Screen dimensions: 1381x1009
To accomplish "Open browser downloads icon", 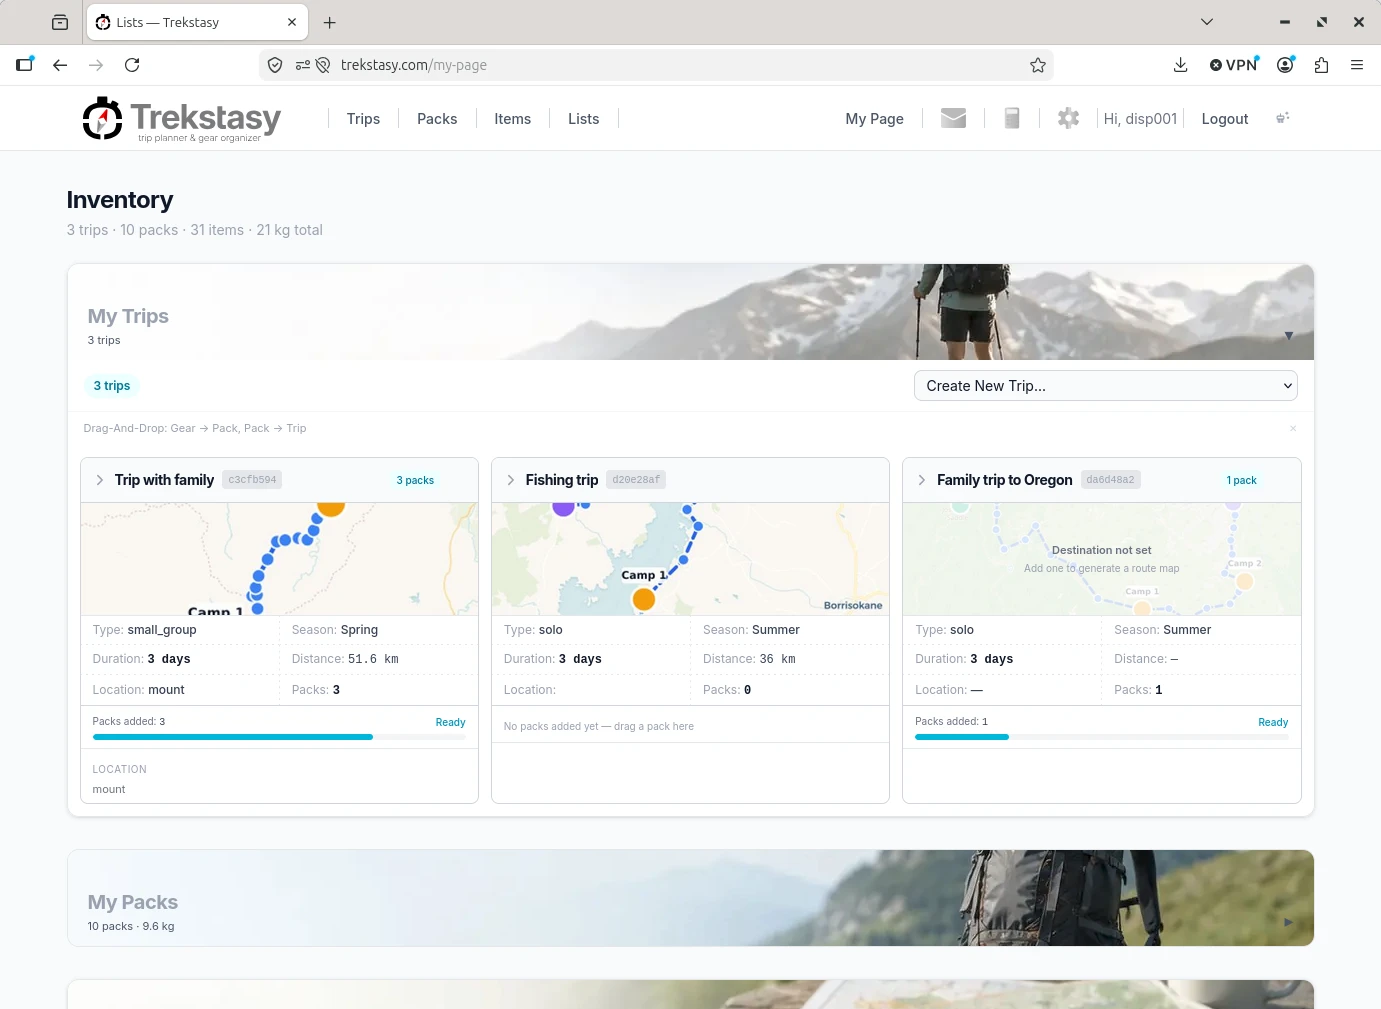I will [x=1180, y=65].
